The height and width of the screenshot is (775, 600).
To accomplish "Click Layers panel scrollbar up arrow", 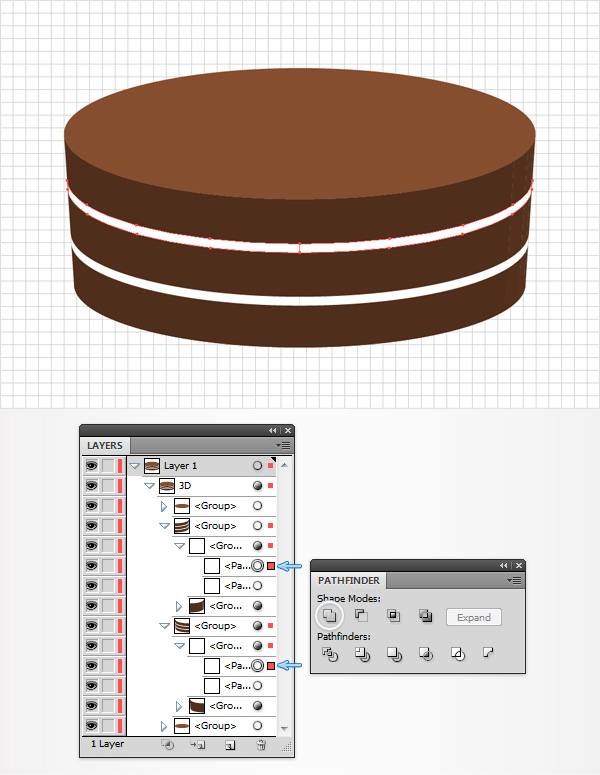I will click(x=284, y=465).
